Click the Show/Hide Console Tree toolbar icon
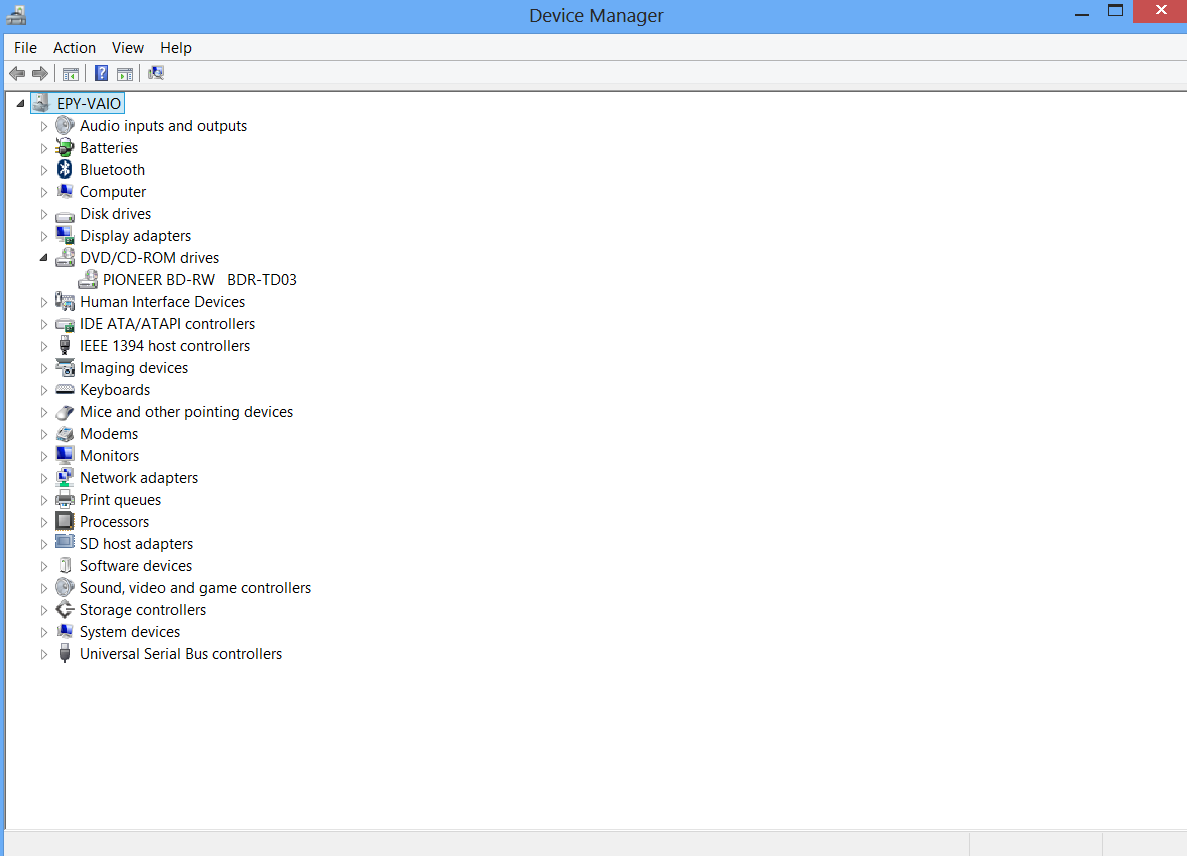This screenshot has width=1187, height=856. [71, 73]
